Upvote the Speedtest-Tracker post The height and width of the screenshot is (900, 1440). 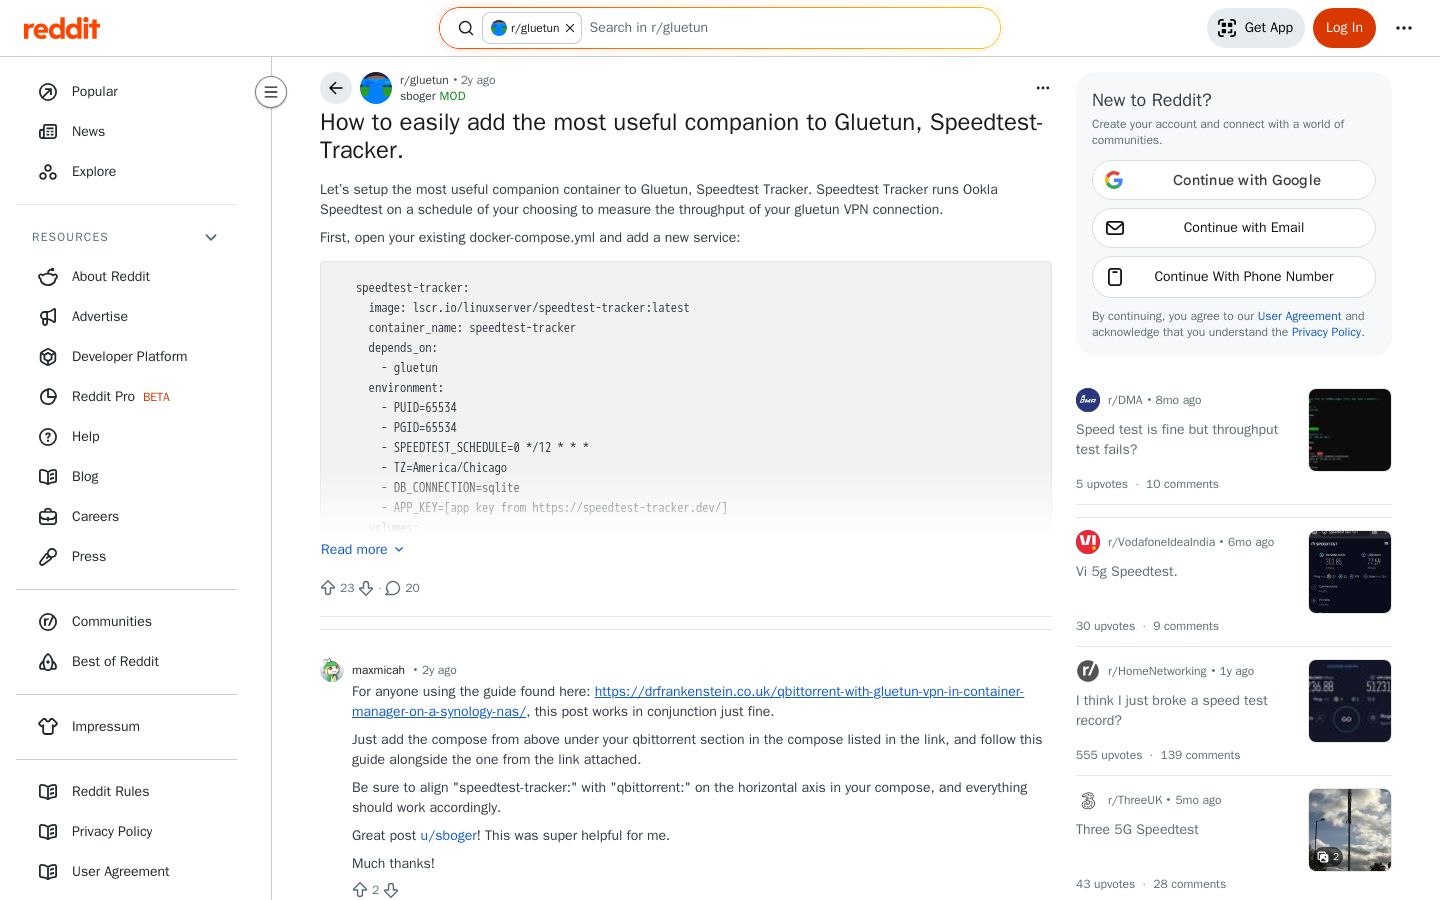(328, 588)
